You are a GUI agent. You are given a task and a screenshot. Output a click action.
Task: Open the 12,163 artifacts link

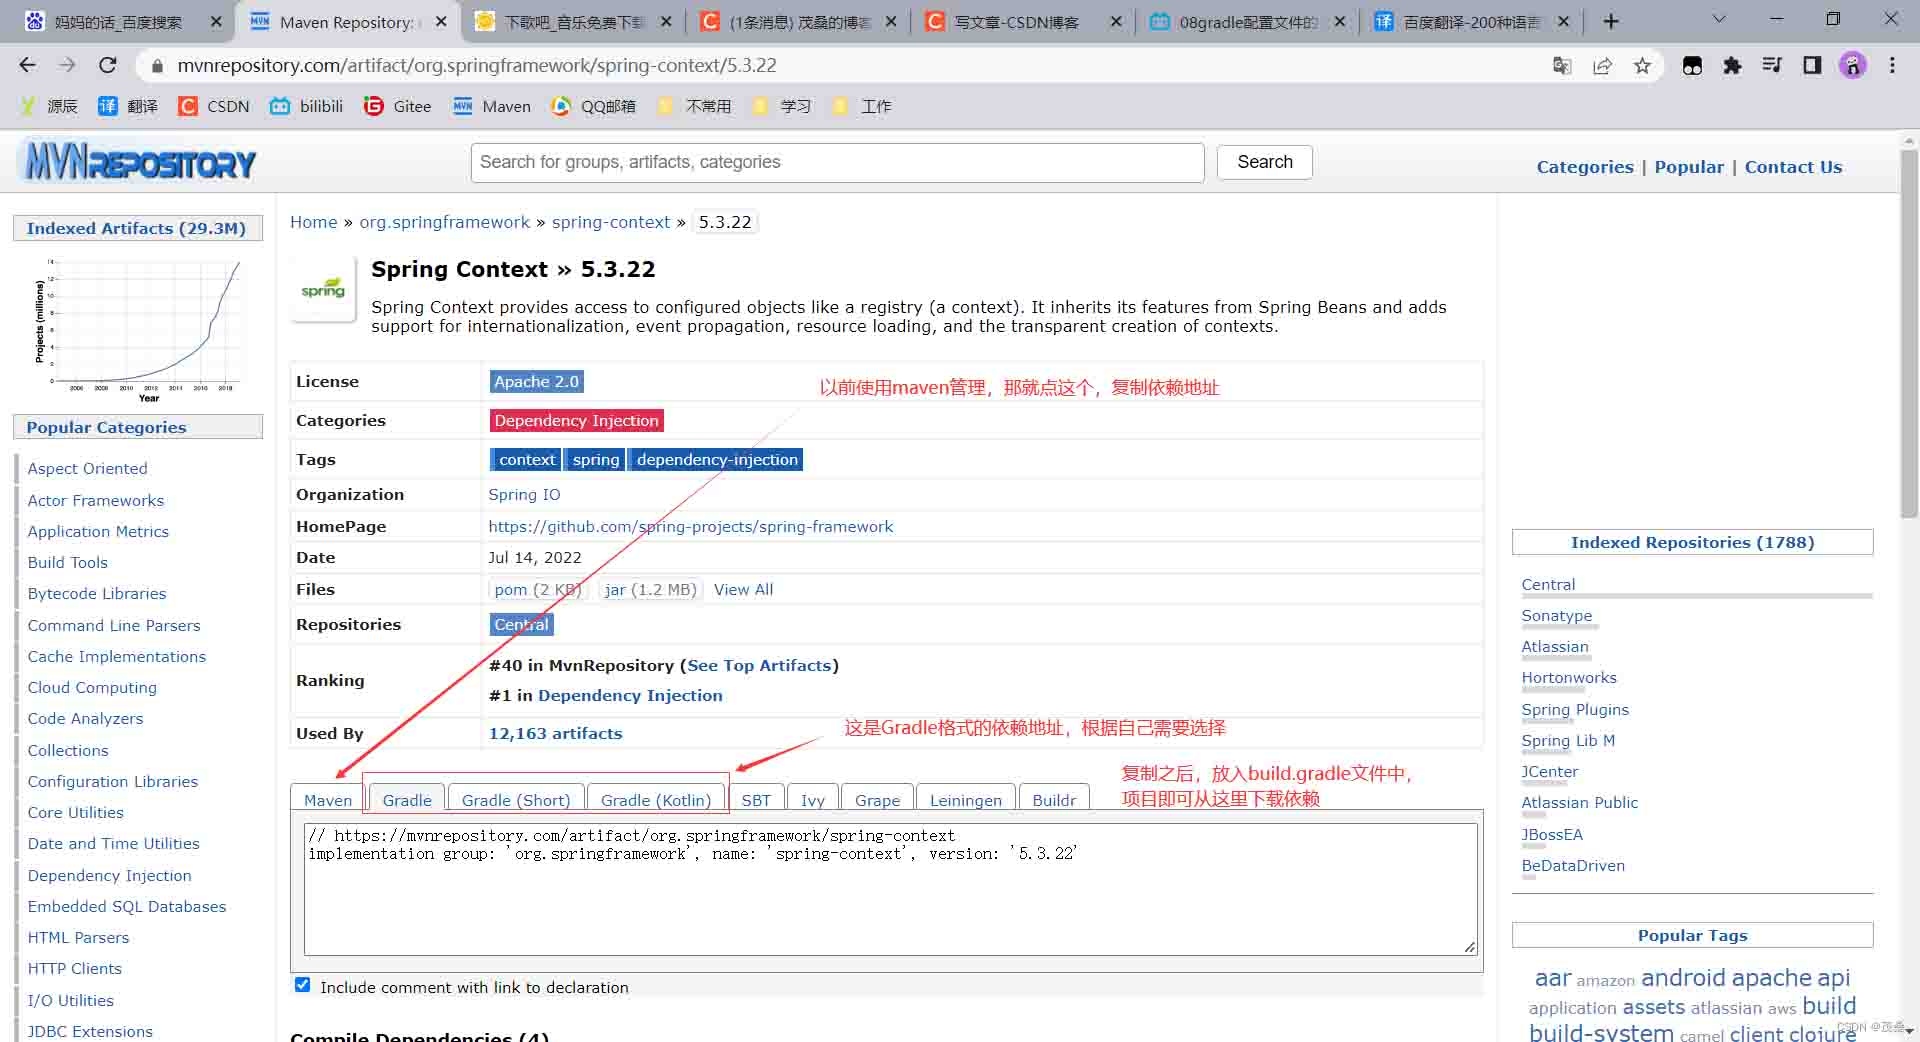tap(555, 733)
